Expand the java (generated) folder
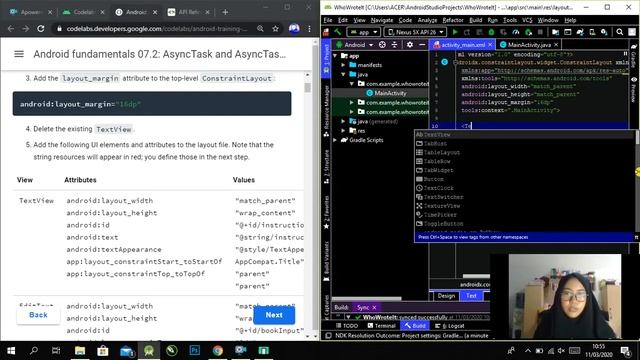Screen dimensions: 640x360 343,121
